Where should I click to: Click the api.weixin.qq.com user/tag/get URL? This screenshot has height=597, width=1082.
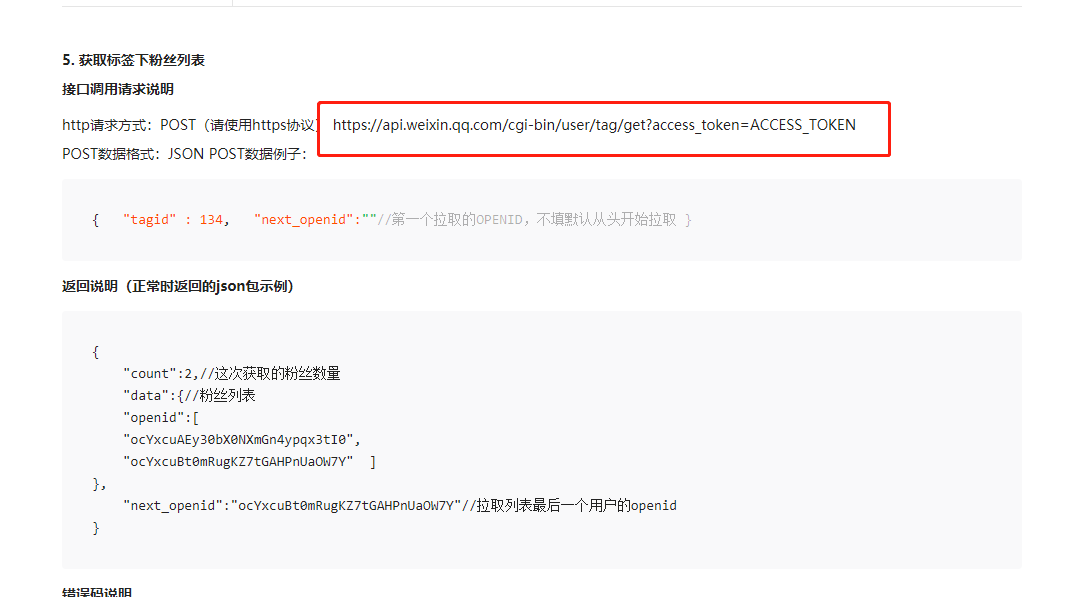(594, 125)
